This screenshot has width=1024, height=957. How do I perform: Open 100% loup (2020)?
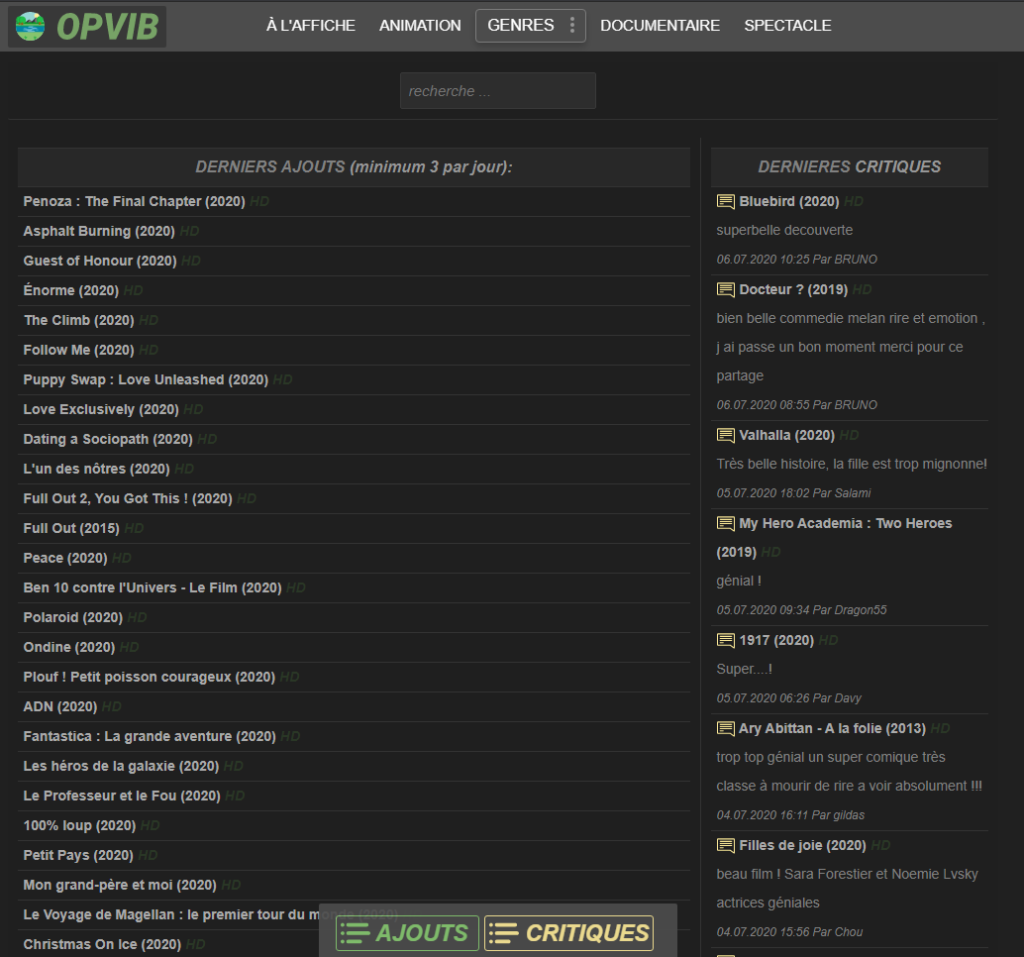[80, 826]
